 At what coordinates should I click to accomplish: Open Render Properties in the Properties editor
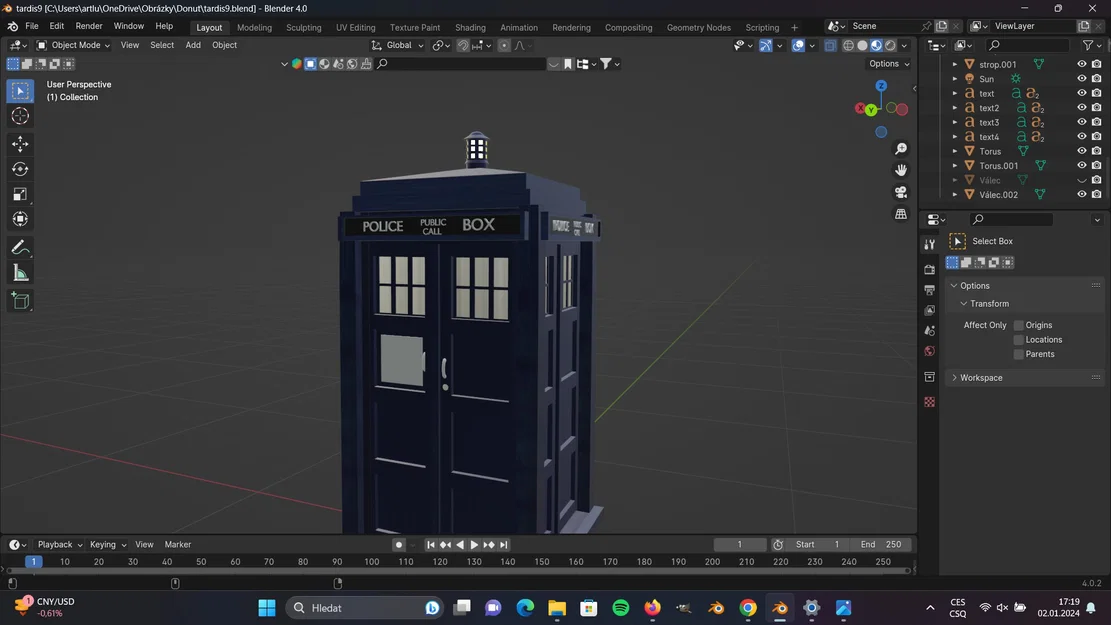pyautogui.click(x=929, y=268)
